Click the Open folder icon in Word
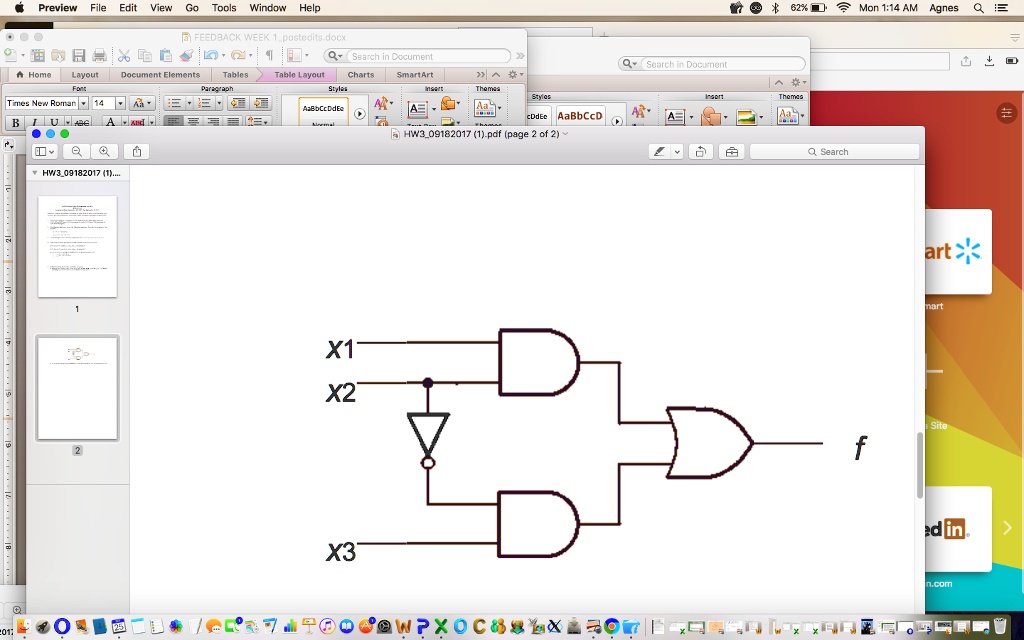 pos(59,56)
